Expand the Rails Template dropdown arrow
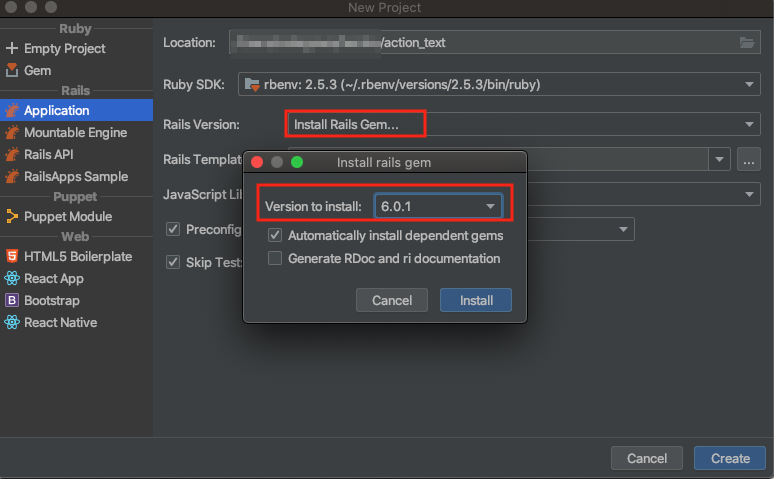The image size is (774, 479). [719, 160]
